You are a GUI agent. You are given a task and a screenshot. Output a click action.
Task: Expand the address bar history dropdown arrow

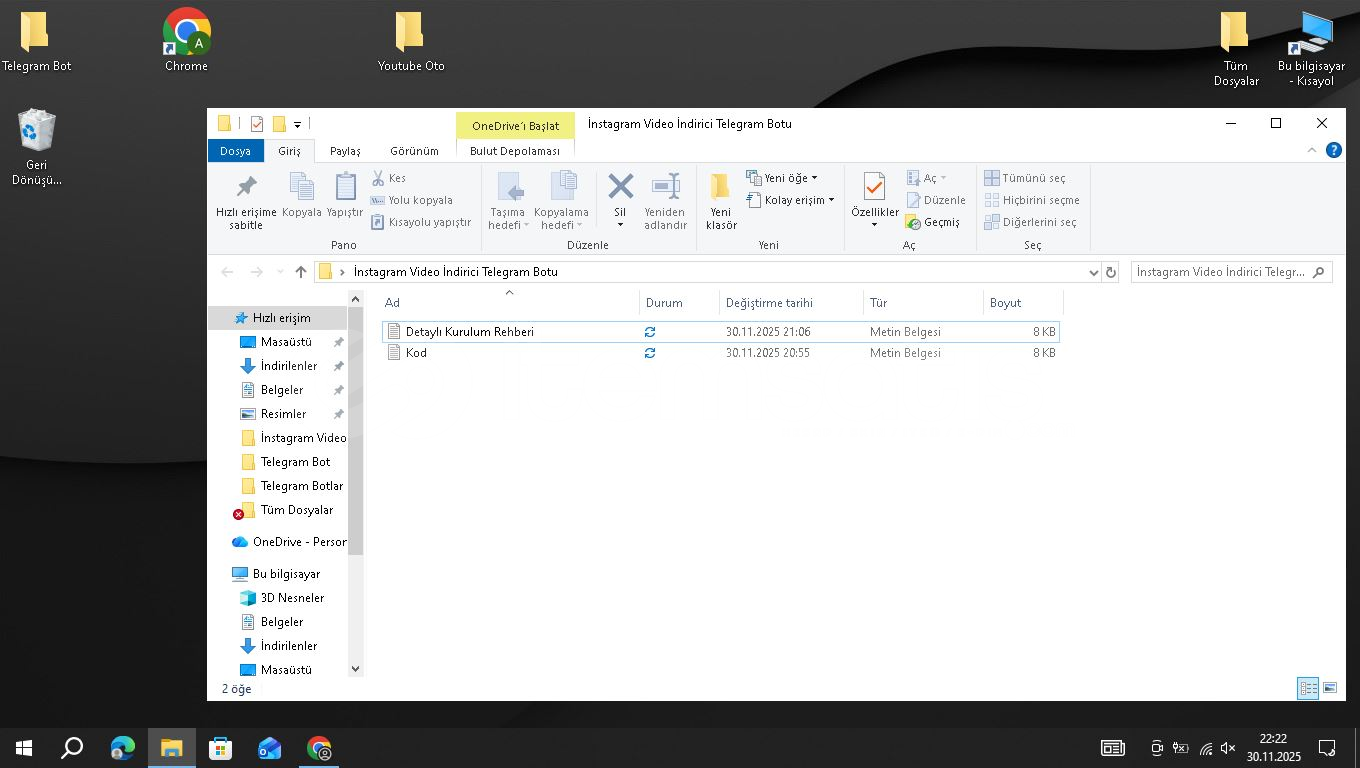tap(1093, 272)
